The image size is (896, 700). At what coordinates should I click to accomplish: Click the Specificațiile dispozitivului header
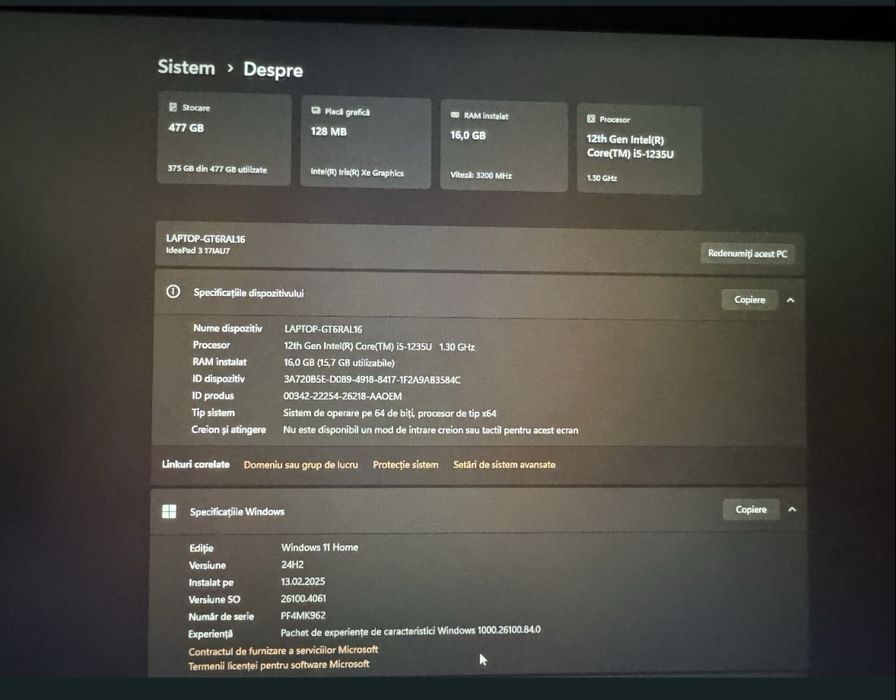(249, 293)
